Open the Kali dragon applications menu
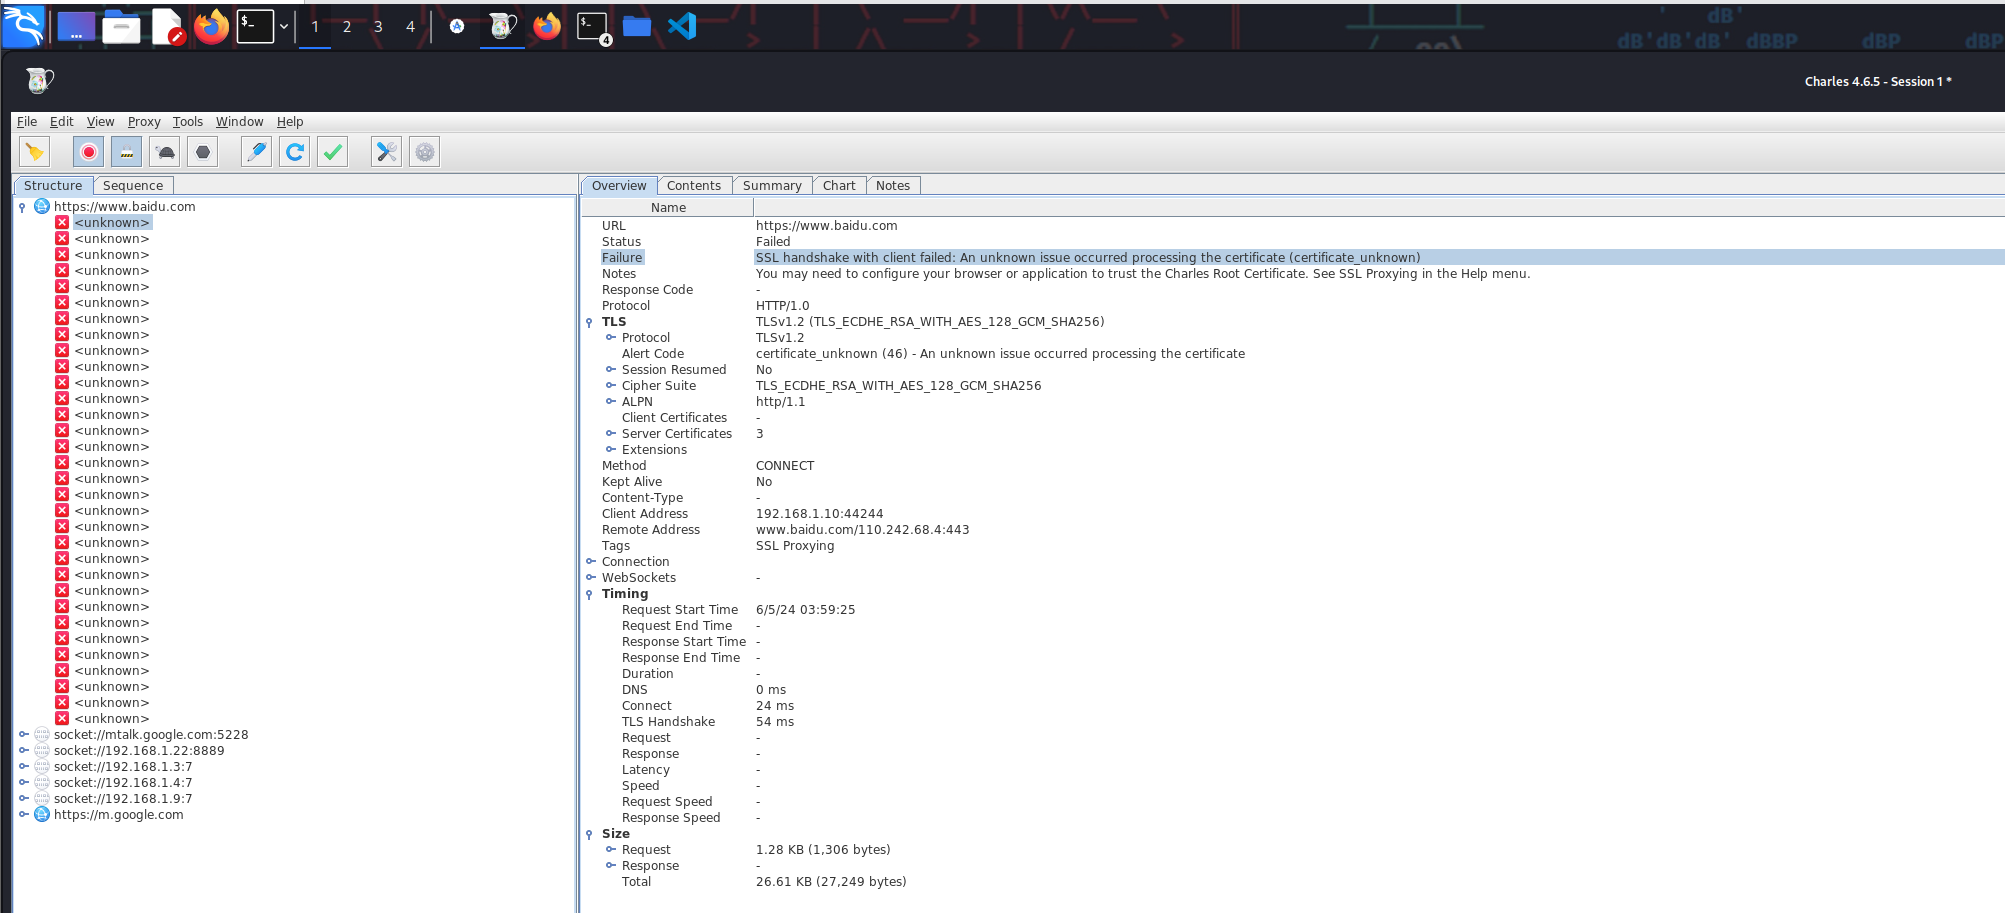Screen dimensions: 2005x913 coord(23,26)
